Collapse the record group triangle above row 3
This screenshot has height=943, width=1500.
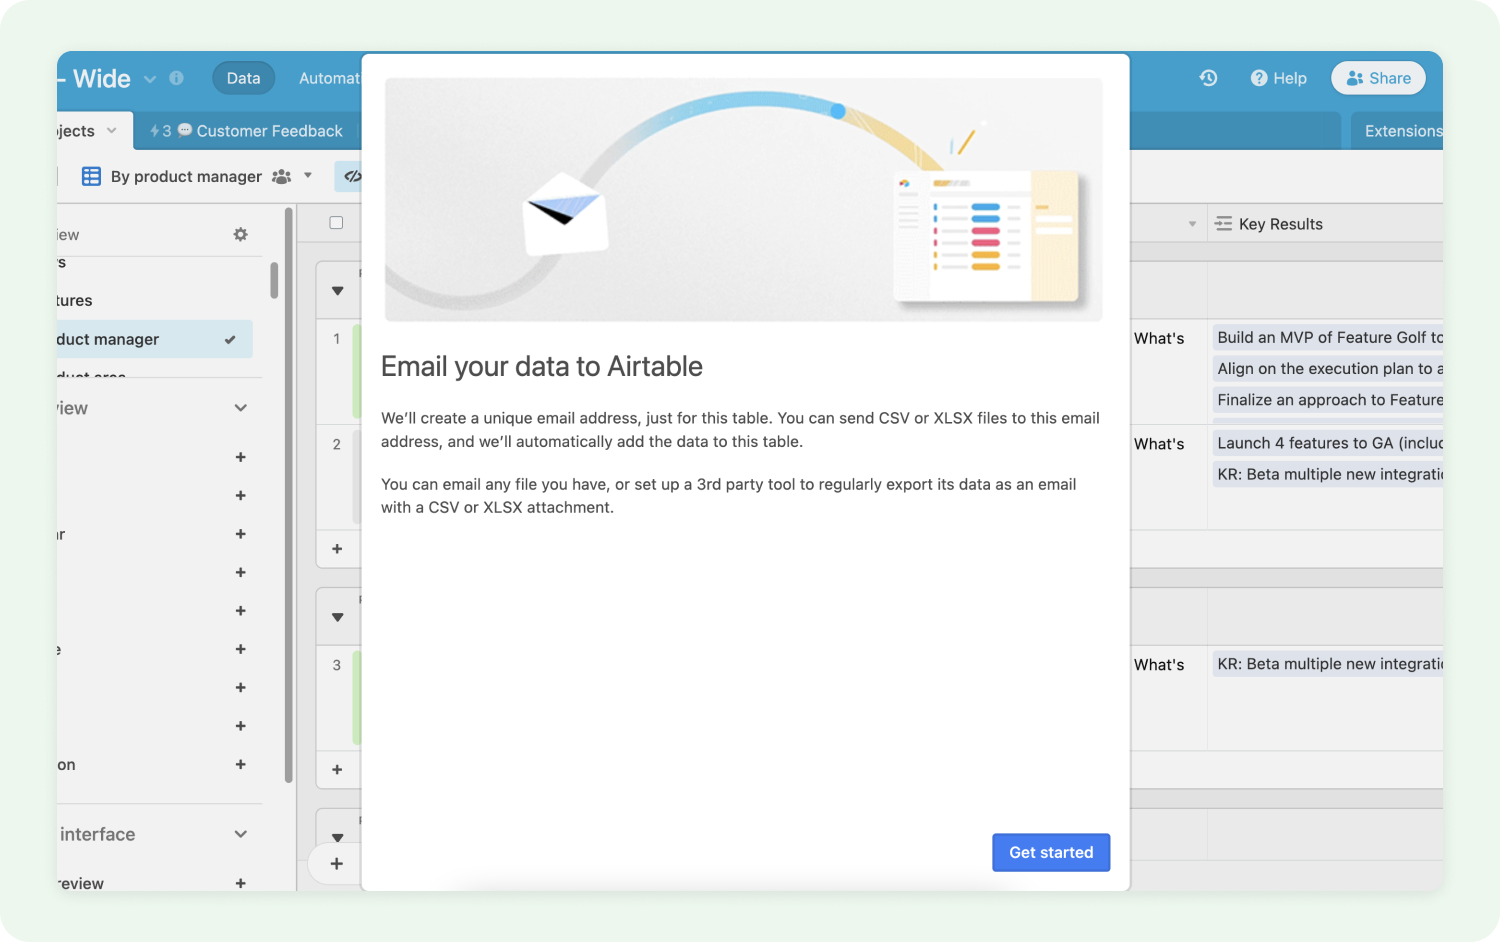pyautogui.click(x=338, y=617)
